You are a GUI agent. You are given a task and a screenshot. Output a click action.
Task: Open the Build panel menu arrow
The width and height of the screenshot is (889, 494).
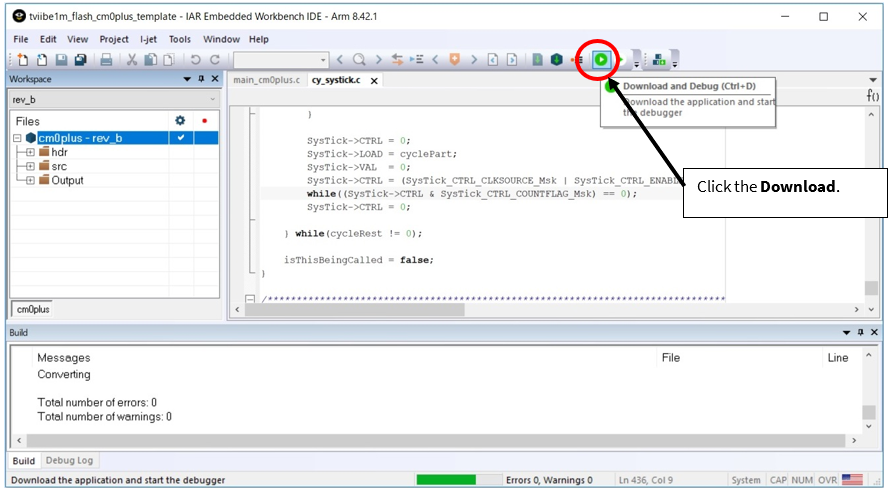pos(846,332)
